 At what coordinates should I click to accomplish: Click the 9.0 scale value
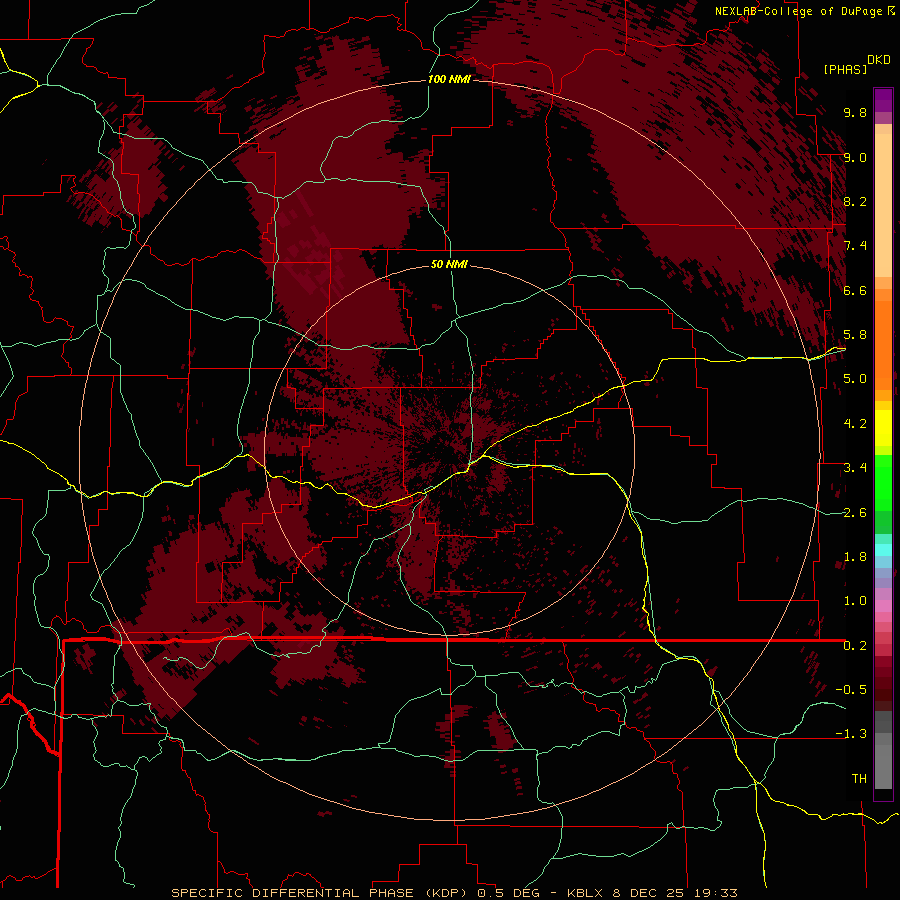click(855, 157)
